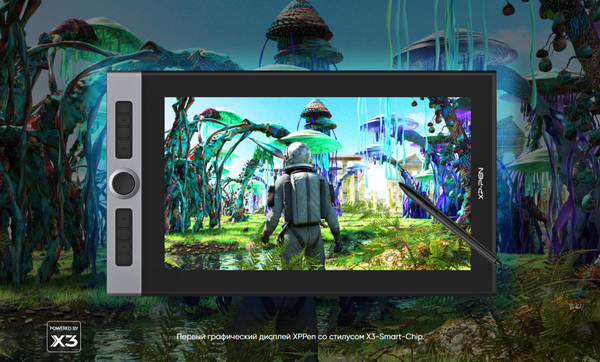Click the round dial wheel on the tablet
The height and width of the screenshot is (362, 600).
coord(124,183)
